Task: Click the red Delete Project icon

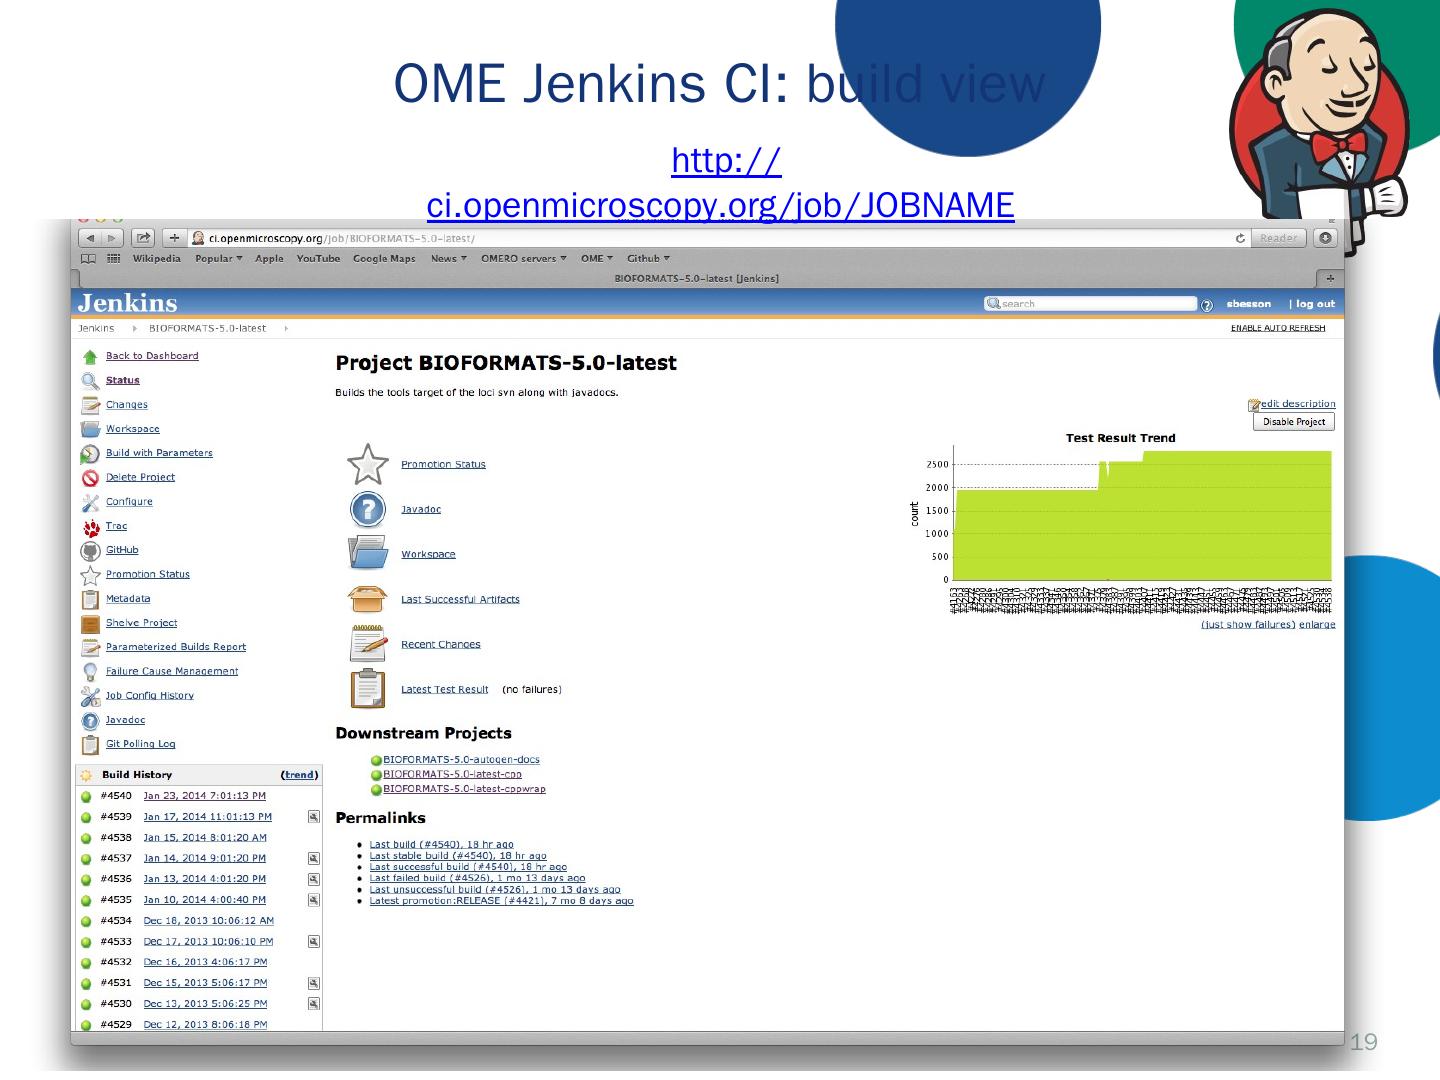Action: tap(90, 478)
